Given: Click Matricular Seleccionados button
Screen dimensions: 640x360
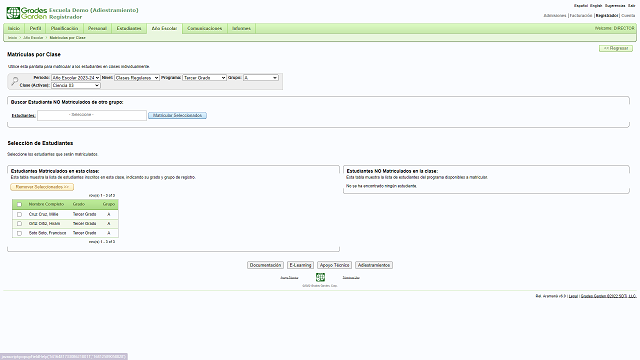Looking at the screenshot, I should coord(178,116).
